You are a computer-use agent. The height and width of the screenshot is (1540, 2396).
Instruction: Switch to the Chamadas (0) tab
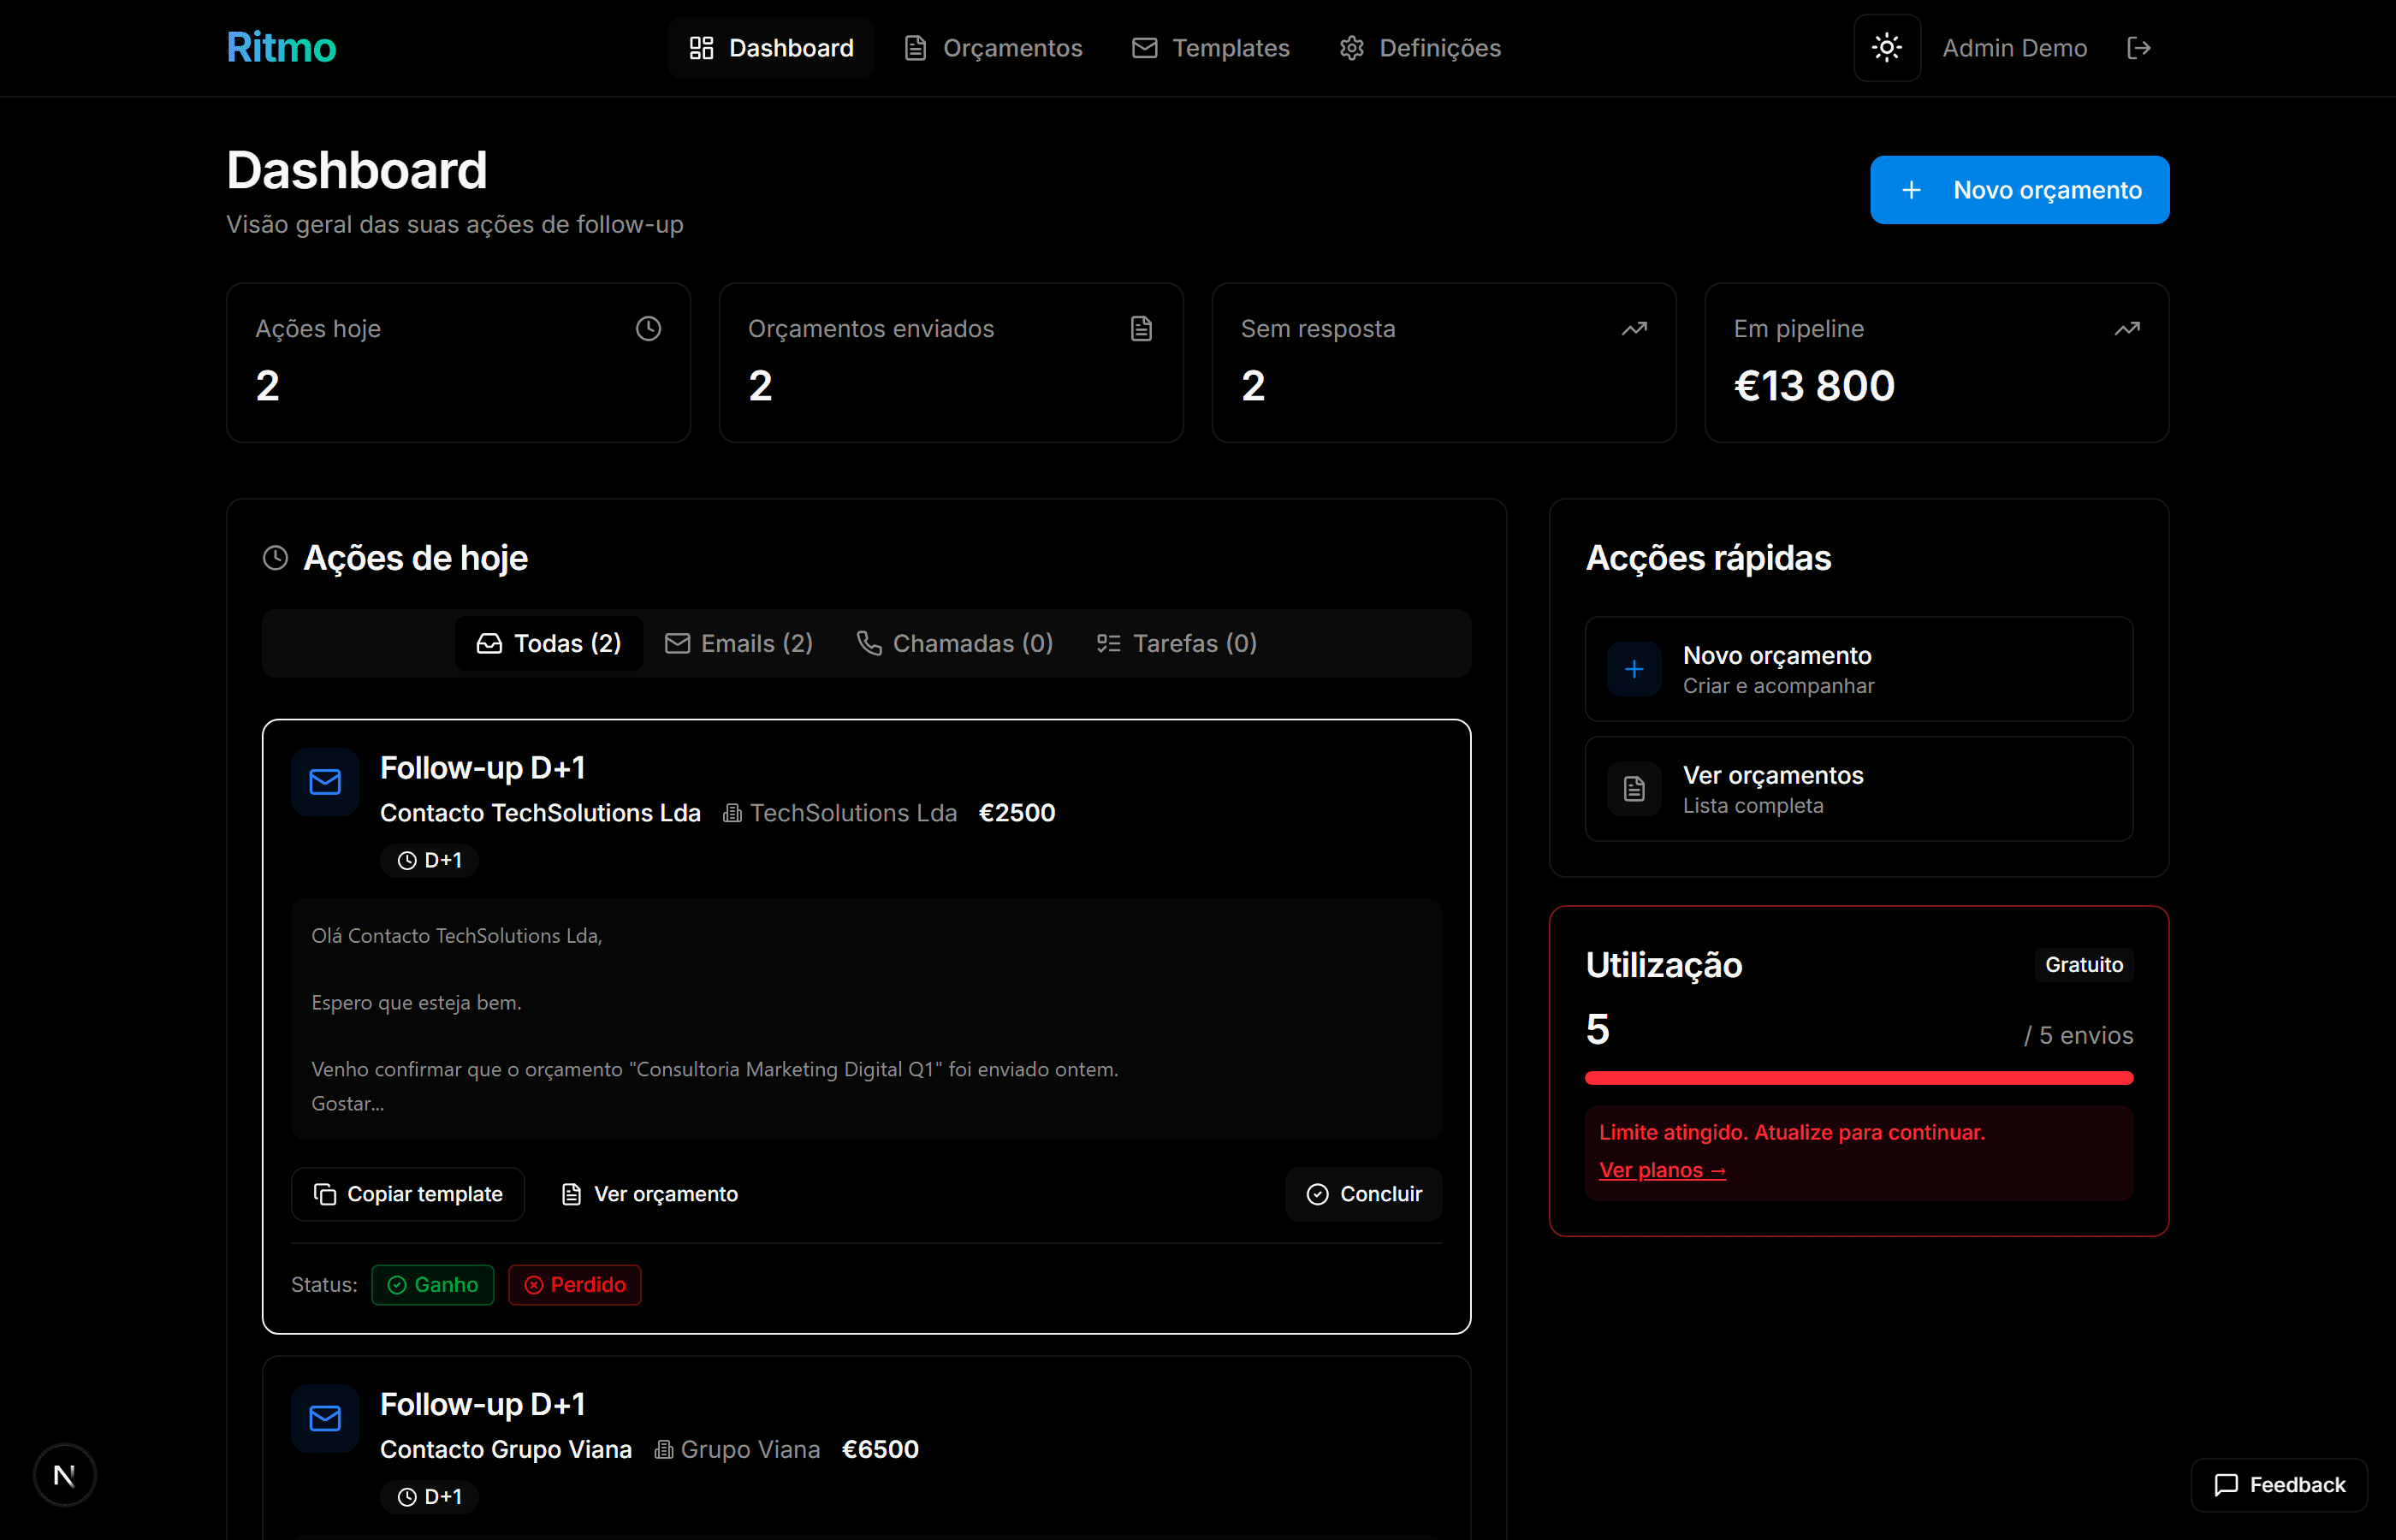click(x=955, y=643)
